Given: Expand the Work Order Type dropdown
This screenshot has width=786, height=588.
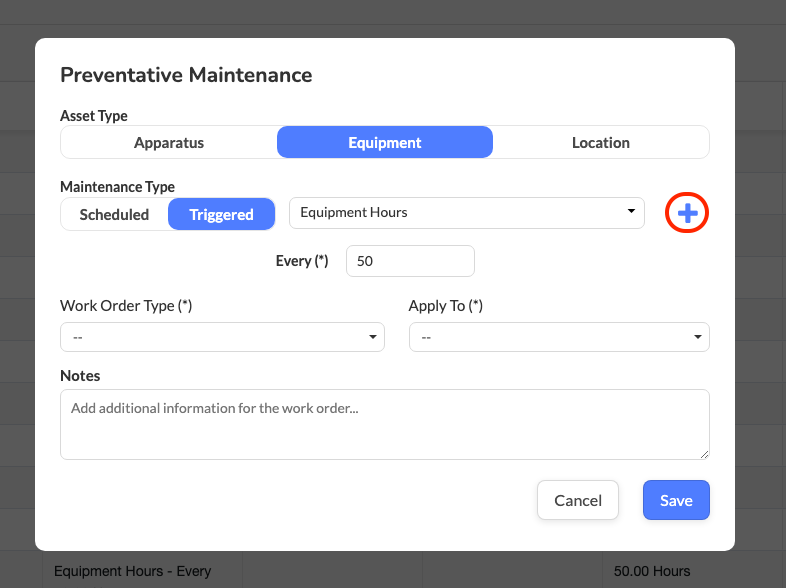Looking at the screenshot, I should 222,337.
